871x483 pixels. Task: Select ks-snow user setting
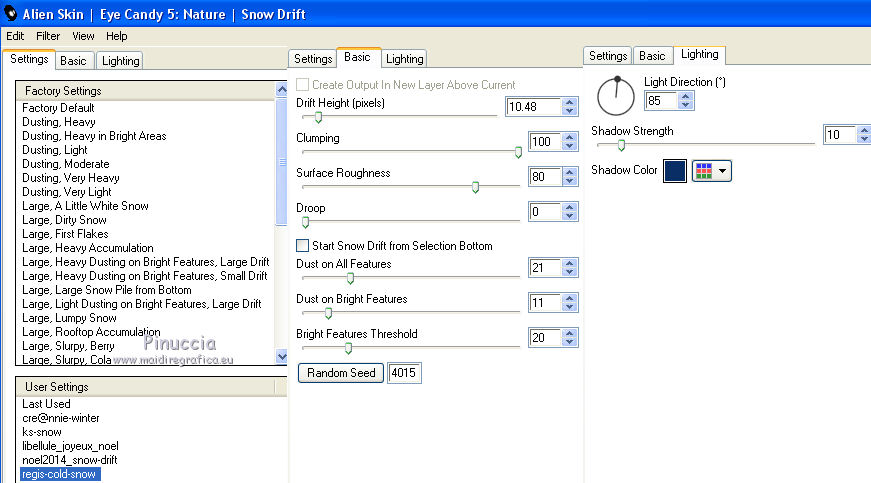pyautogui.click(x=42, y=432)
